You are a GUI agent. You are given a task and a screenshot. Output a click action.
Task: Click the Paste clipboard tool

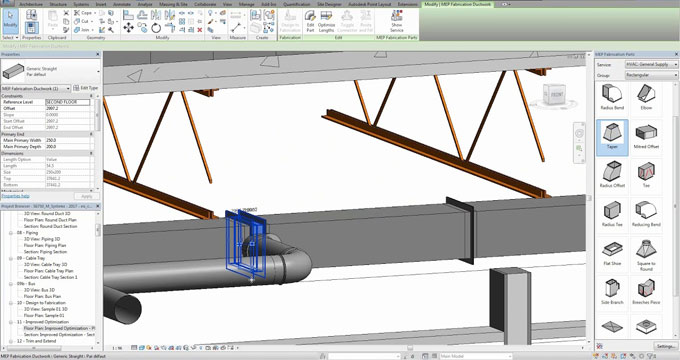(x=52, y=20)
